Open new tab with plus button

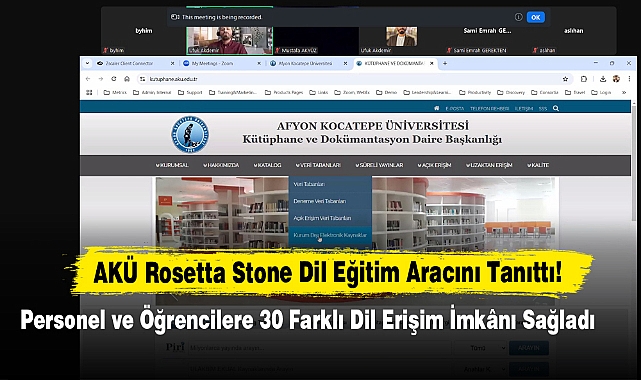click(445, 63)
